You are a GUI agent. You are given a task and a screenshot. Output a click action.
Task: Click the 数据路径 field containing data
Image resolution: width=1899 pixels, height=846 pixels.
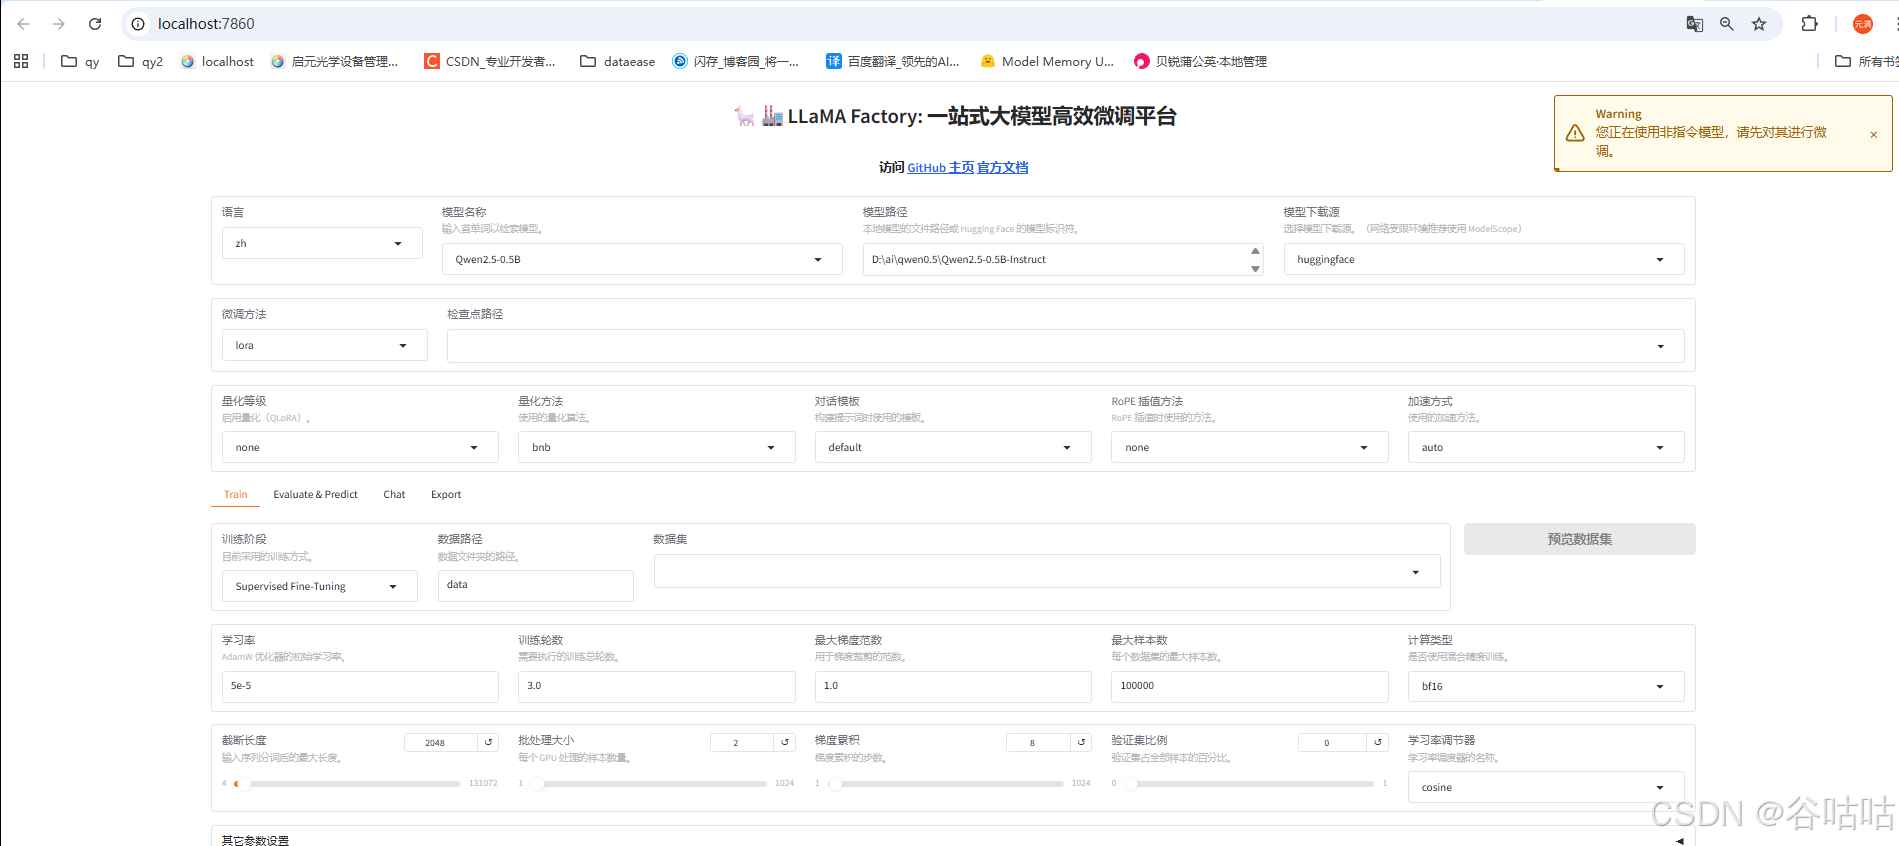click(535, 585)
